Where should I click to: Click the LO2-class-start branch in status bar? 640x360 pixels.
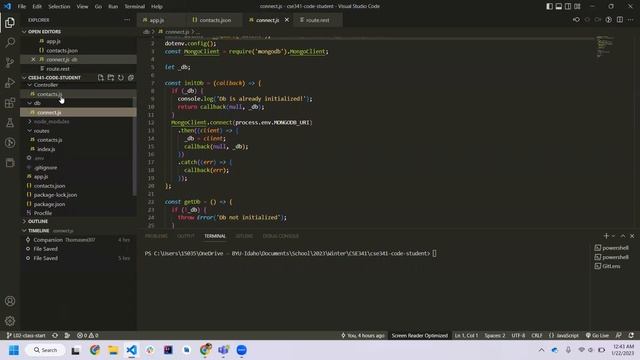27,335
